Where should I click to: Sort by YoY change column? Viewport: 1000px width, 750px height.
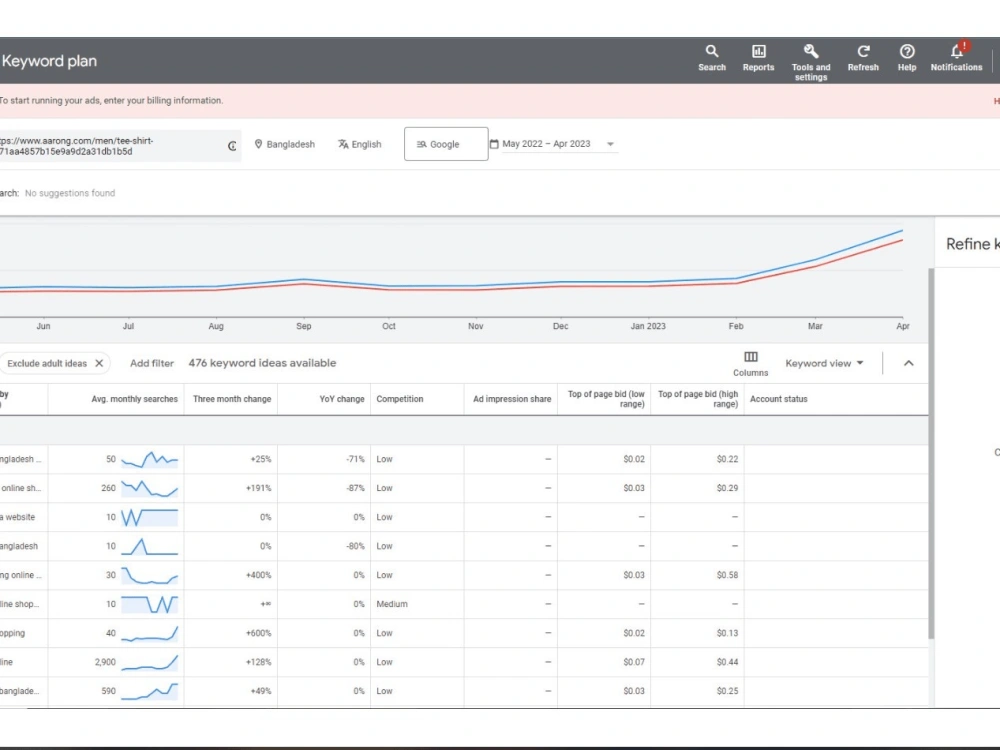tap(342, 399)
